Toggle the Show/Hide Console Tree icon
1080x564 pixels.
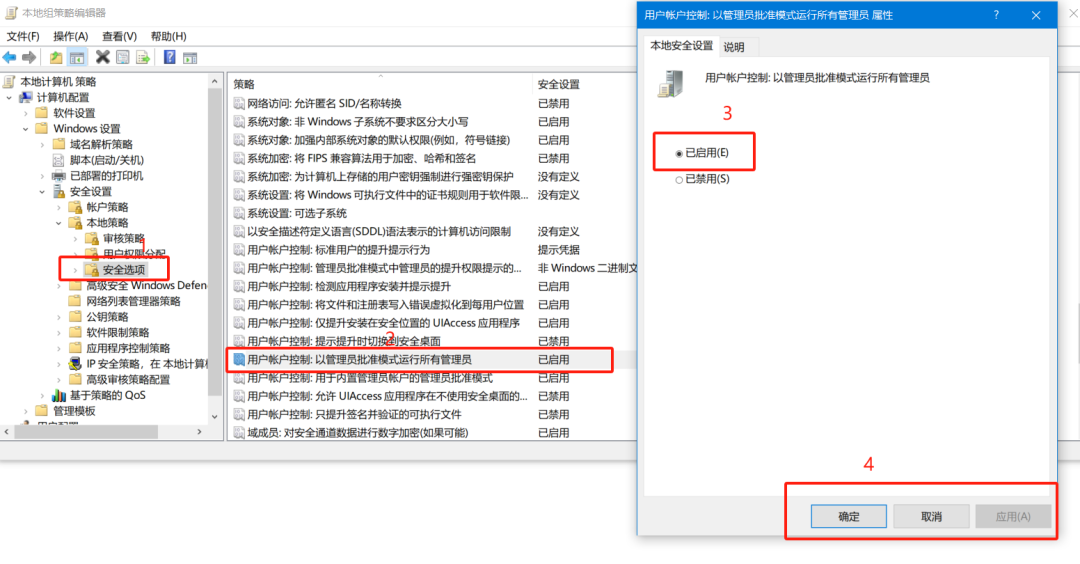(x=77, y=57)
